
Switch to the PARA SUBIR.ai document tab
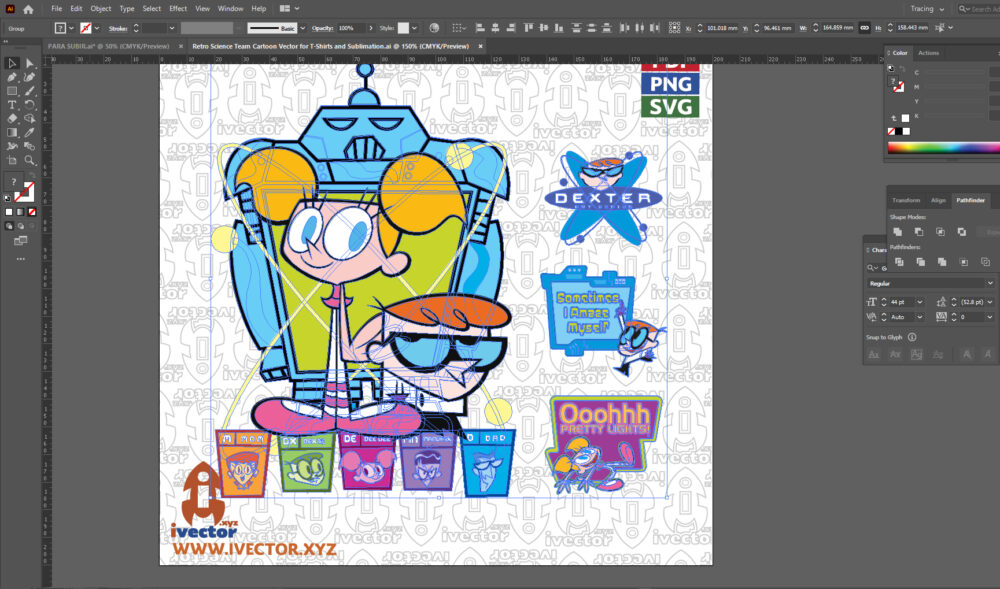pyautogui.click(x=108, y=47)
